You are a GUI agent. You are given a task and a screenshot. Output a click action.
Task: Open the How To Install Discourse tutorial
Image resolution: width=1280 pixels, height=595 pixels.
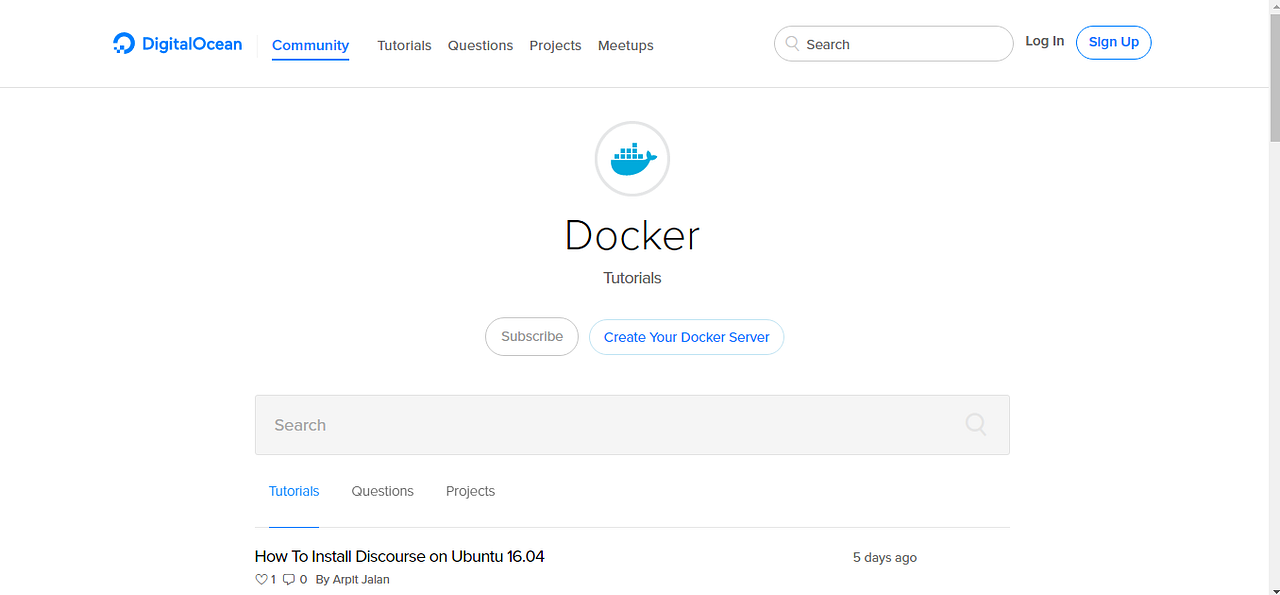click(399, 556)
